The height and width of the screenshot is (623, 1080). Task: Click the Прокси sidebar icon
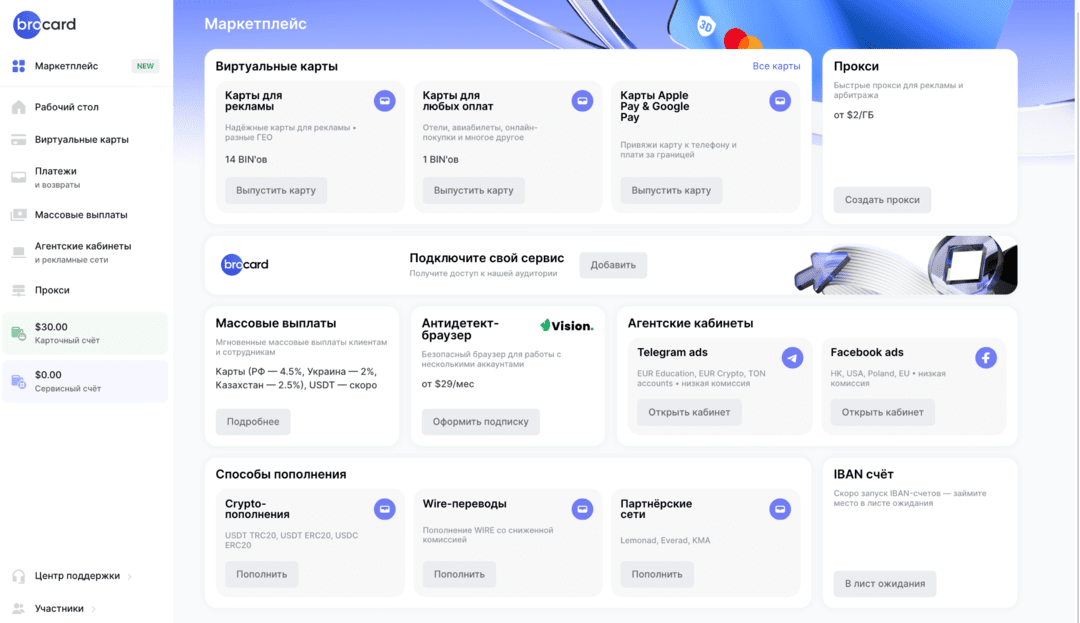pyautogui.click(x=19, y=291)
